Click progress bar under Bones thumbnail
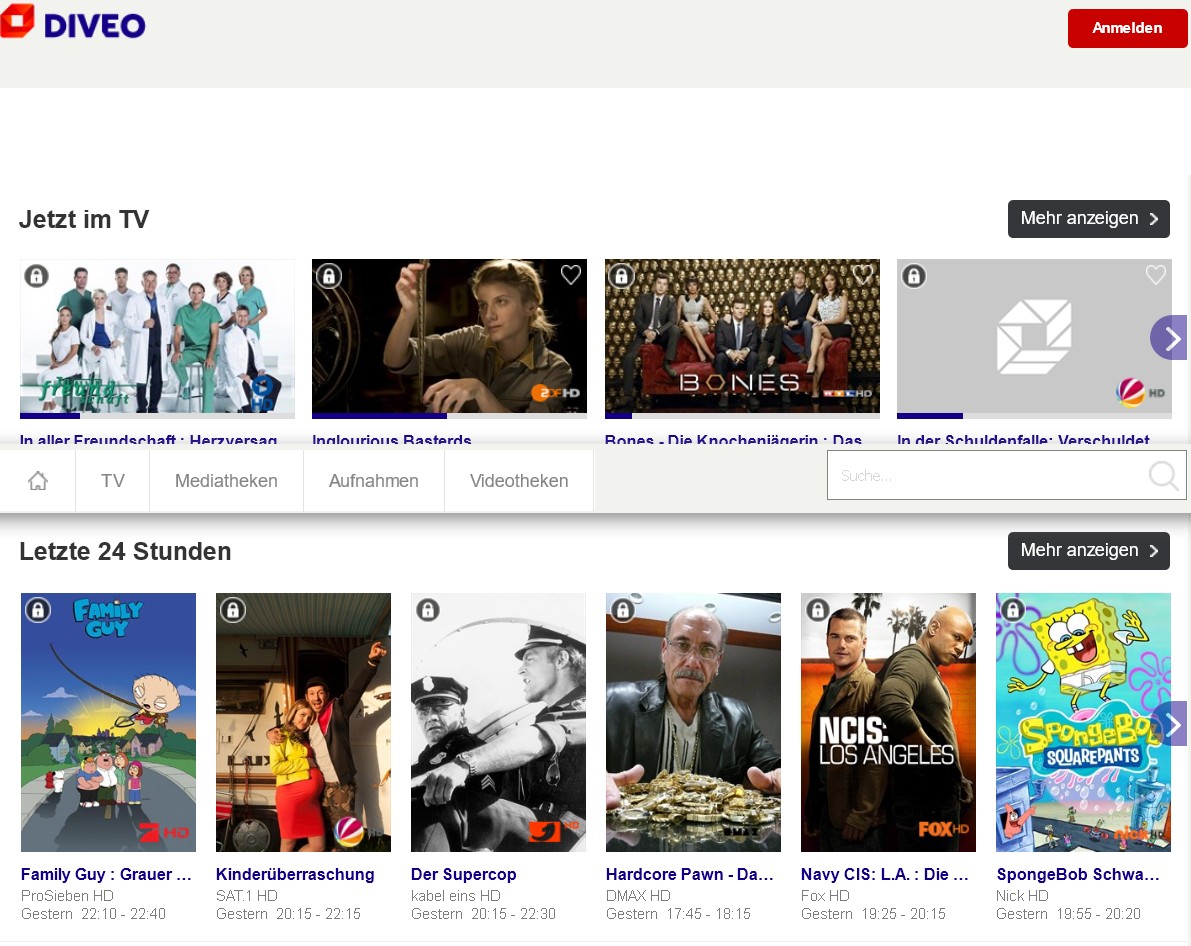 pyautogui.click(x=742, y=416)
